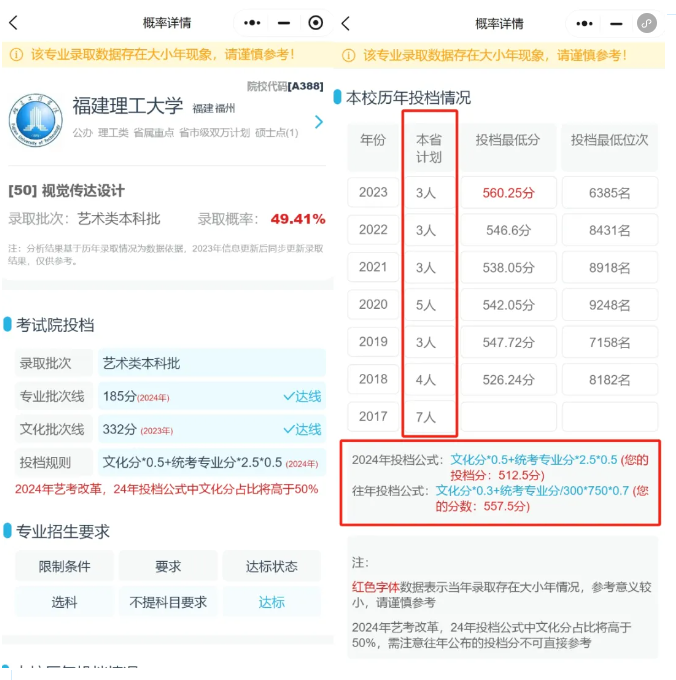Screen dimensions: 676x680
Task: Tap 8182名 rank cell
Action: 610,379
